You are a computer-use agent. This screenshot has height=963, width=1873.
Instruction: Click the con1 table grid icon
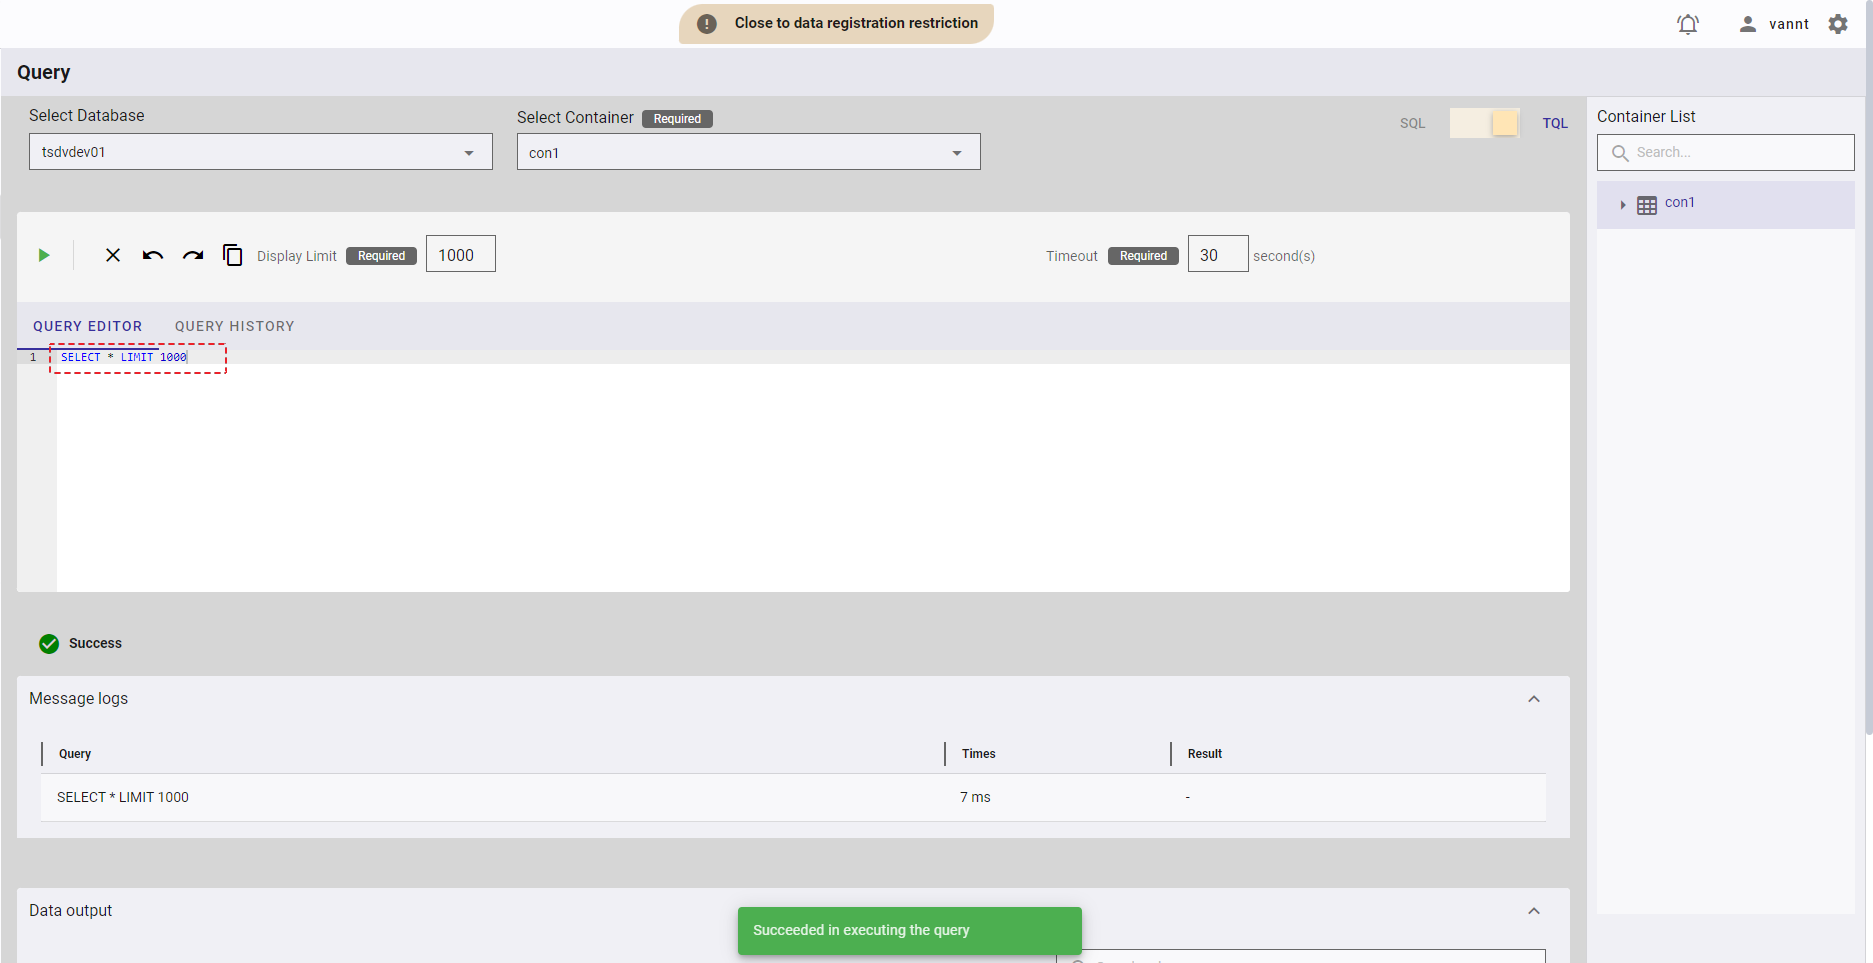point(1646,205)
